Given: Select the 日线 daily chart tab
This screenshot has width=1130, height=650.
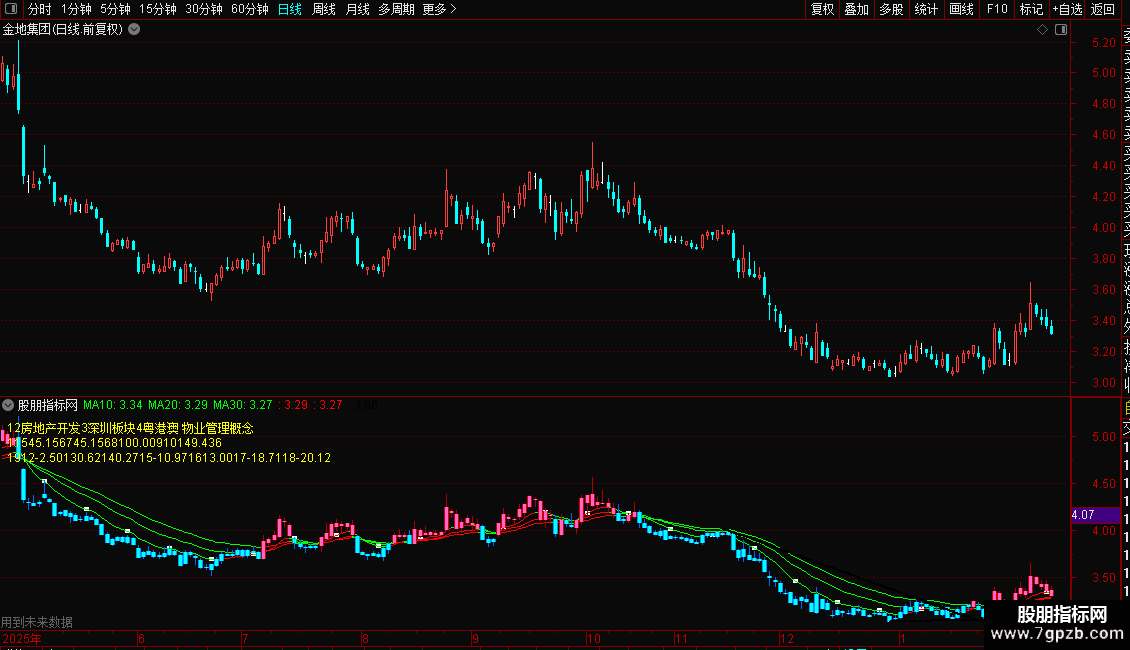Looking at the screenshot, I should pos(290,9).
